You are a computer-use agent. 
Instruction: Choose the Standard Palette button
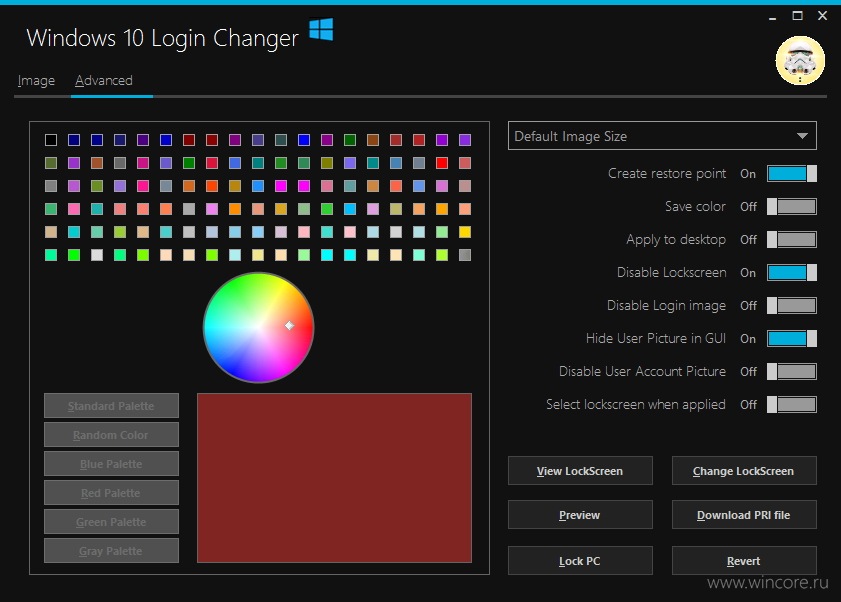pyautogui.click(x=111, y=406)
